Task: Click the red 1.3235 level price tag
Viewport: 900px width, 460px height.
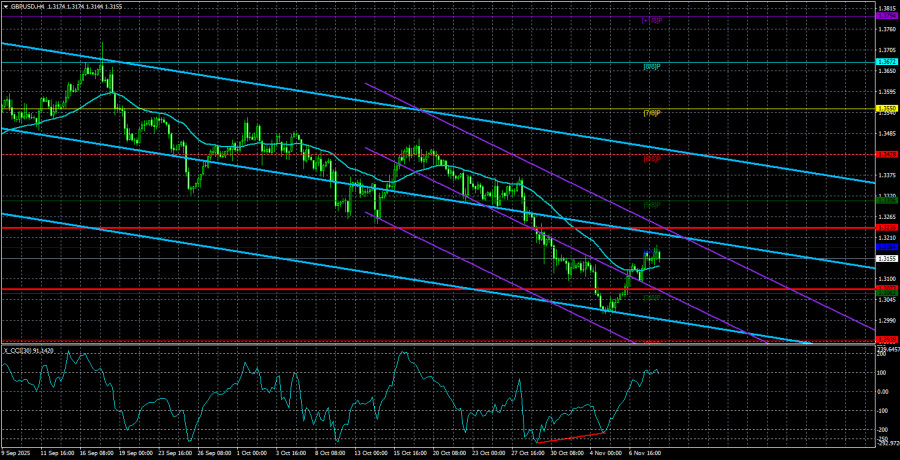Action: [x=886, y=228]
